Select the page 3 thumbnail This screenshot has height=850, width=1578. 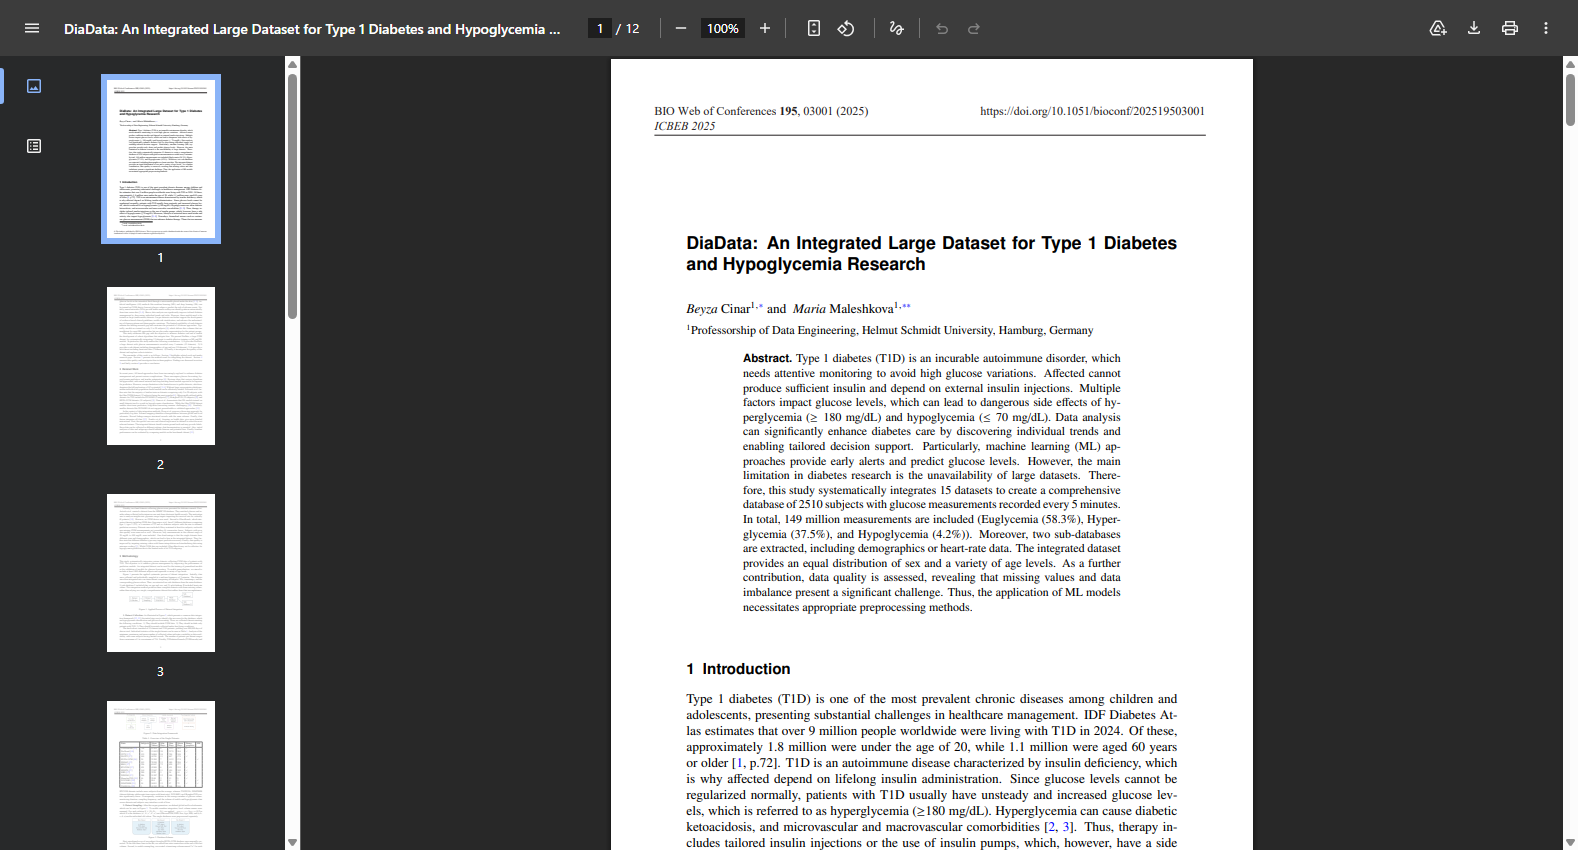coord(161,573)
